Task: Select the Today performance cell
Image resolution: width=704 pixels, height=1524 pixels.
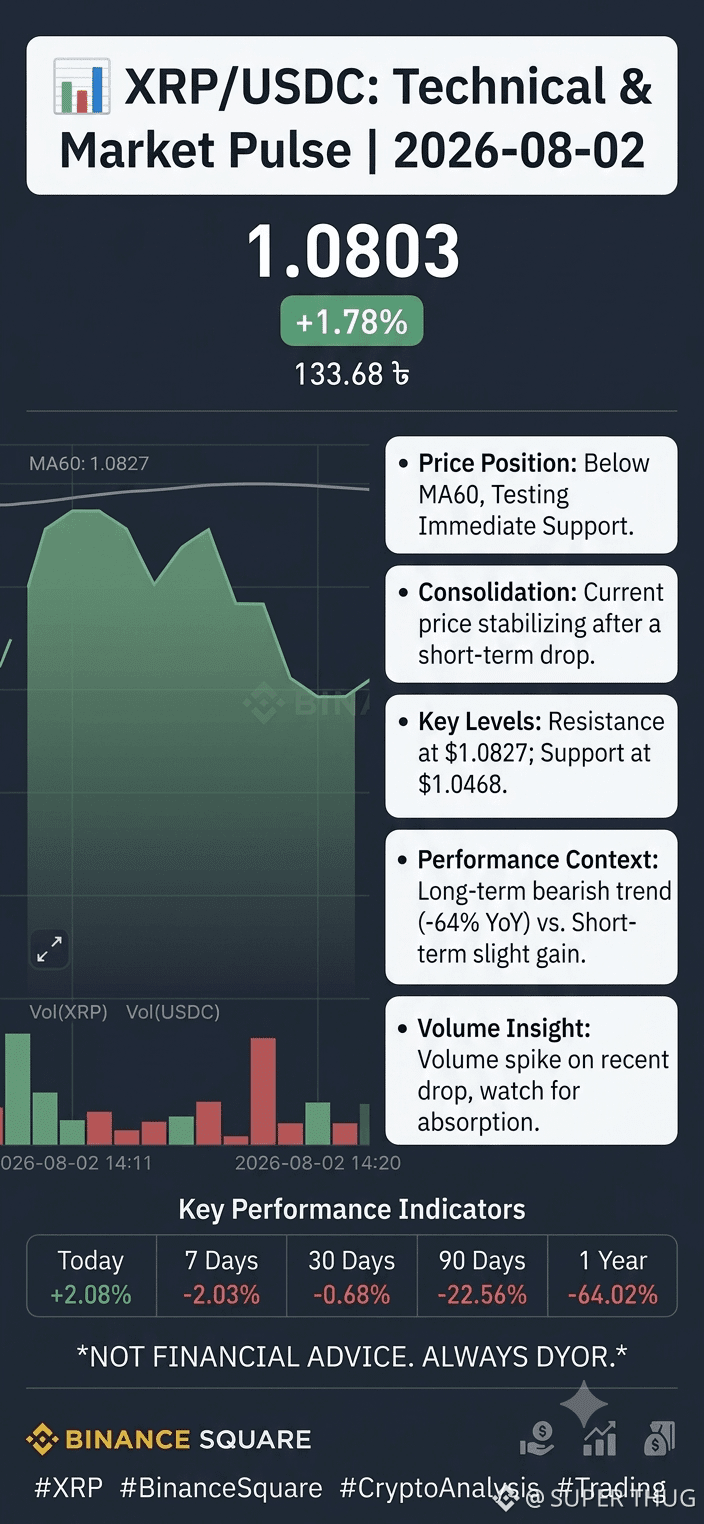Action: pos(91,1277)
